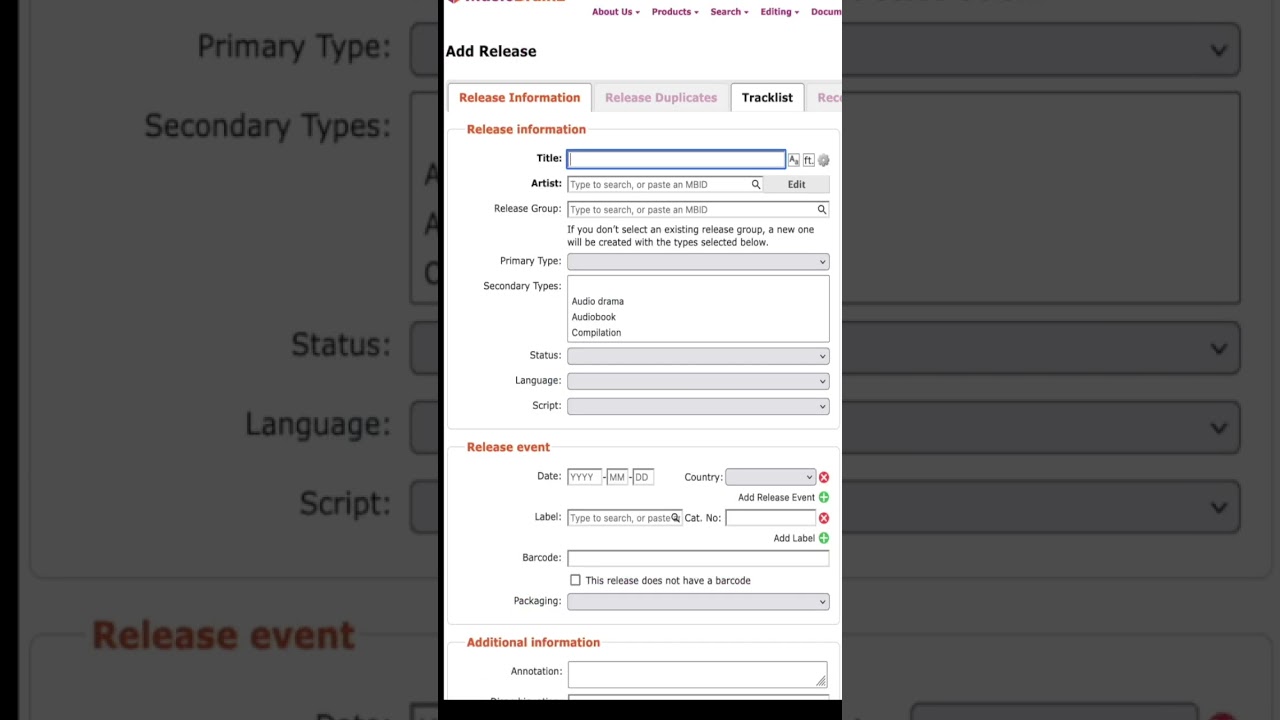The height and width of the screenshot is (720, 1280).
Task: Switch to the Release Information tab
Action: (519, 97)
